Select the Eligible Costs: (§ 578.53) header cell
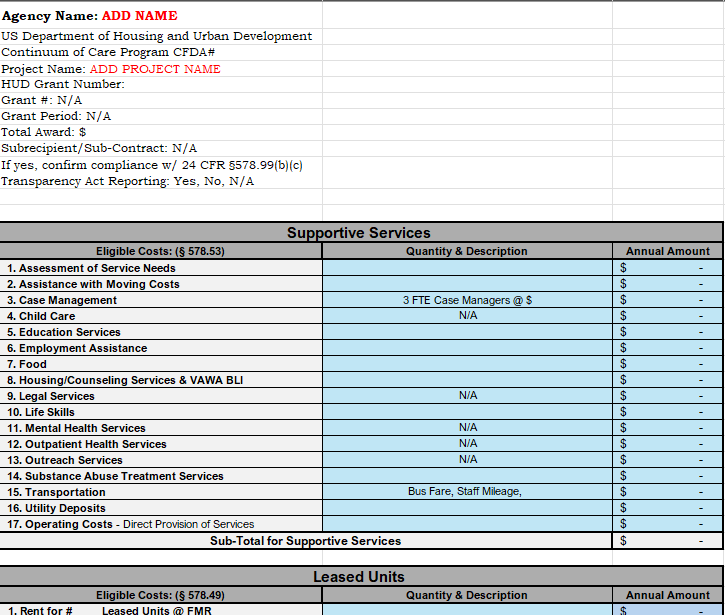Viewport: 725px width, 615px height. 161,252
